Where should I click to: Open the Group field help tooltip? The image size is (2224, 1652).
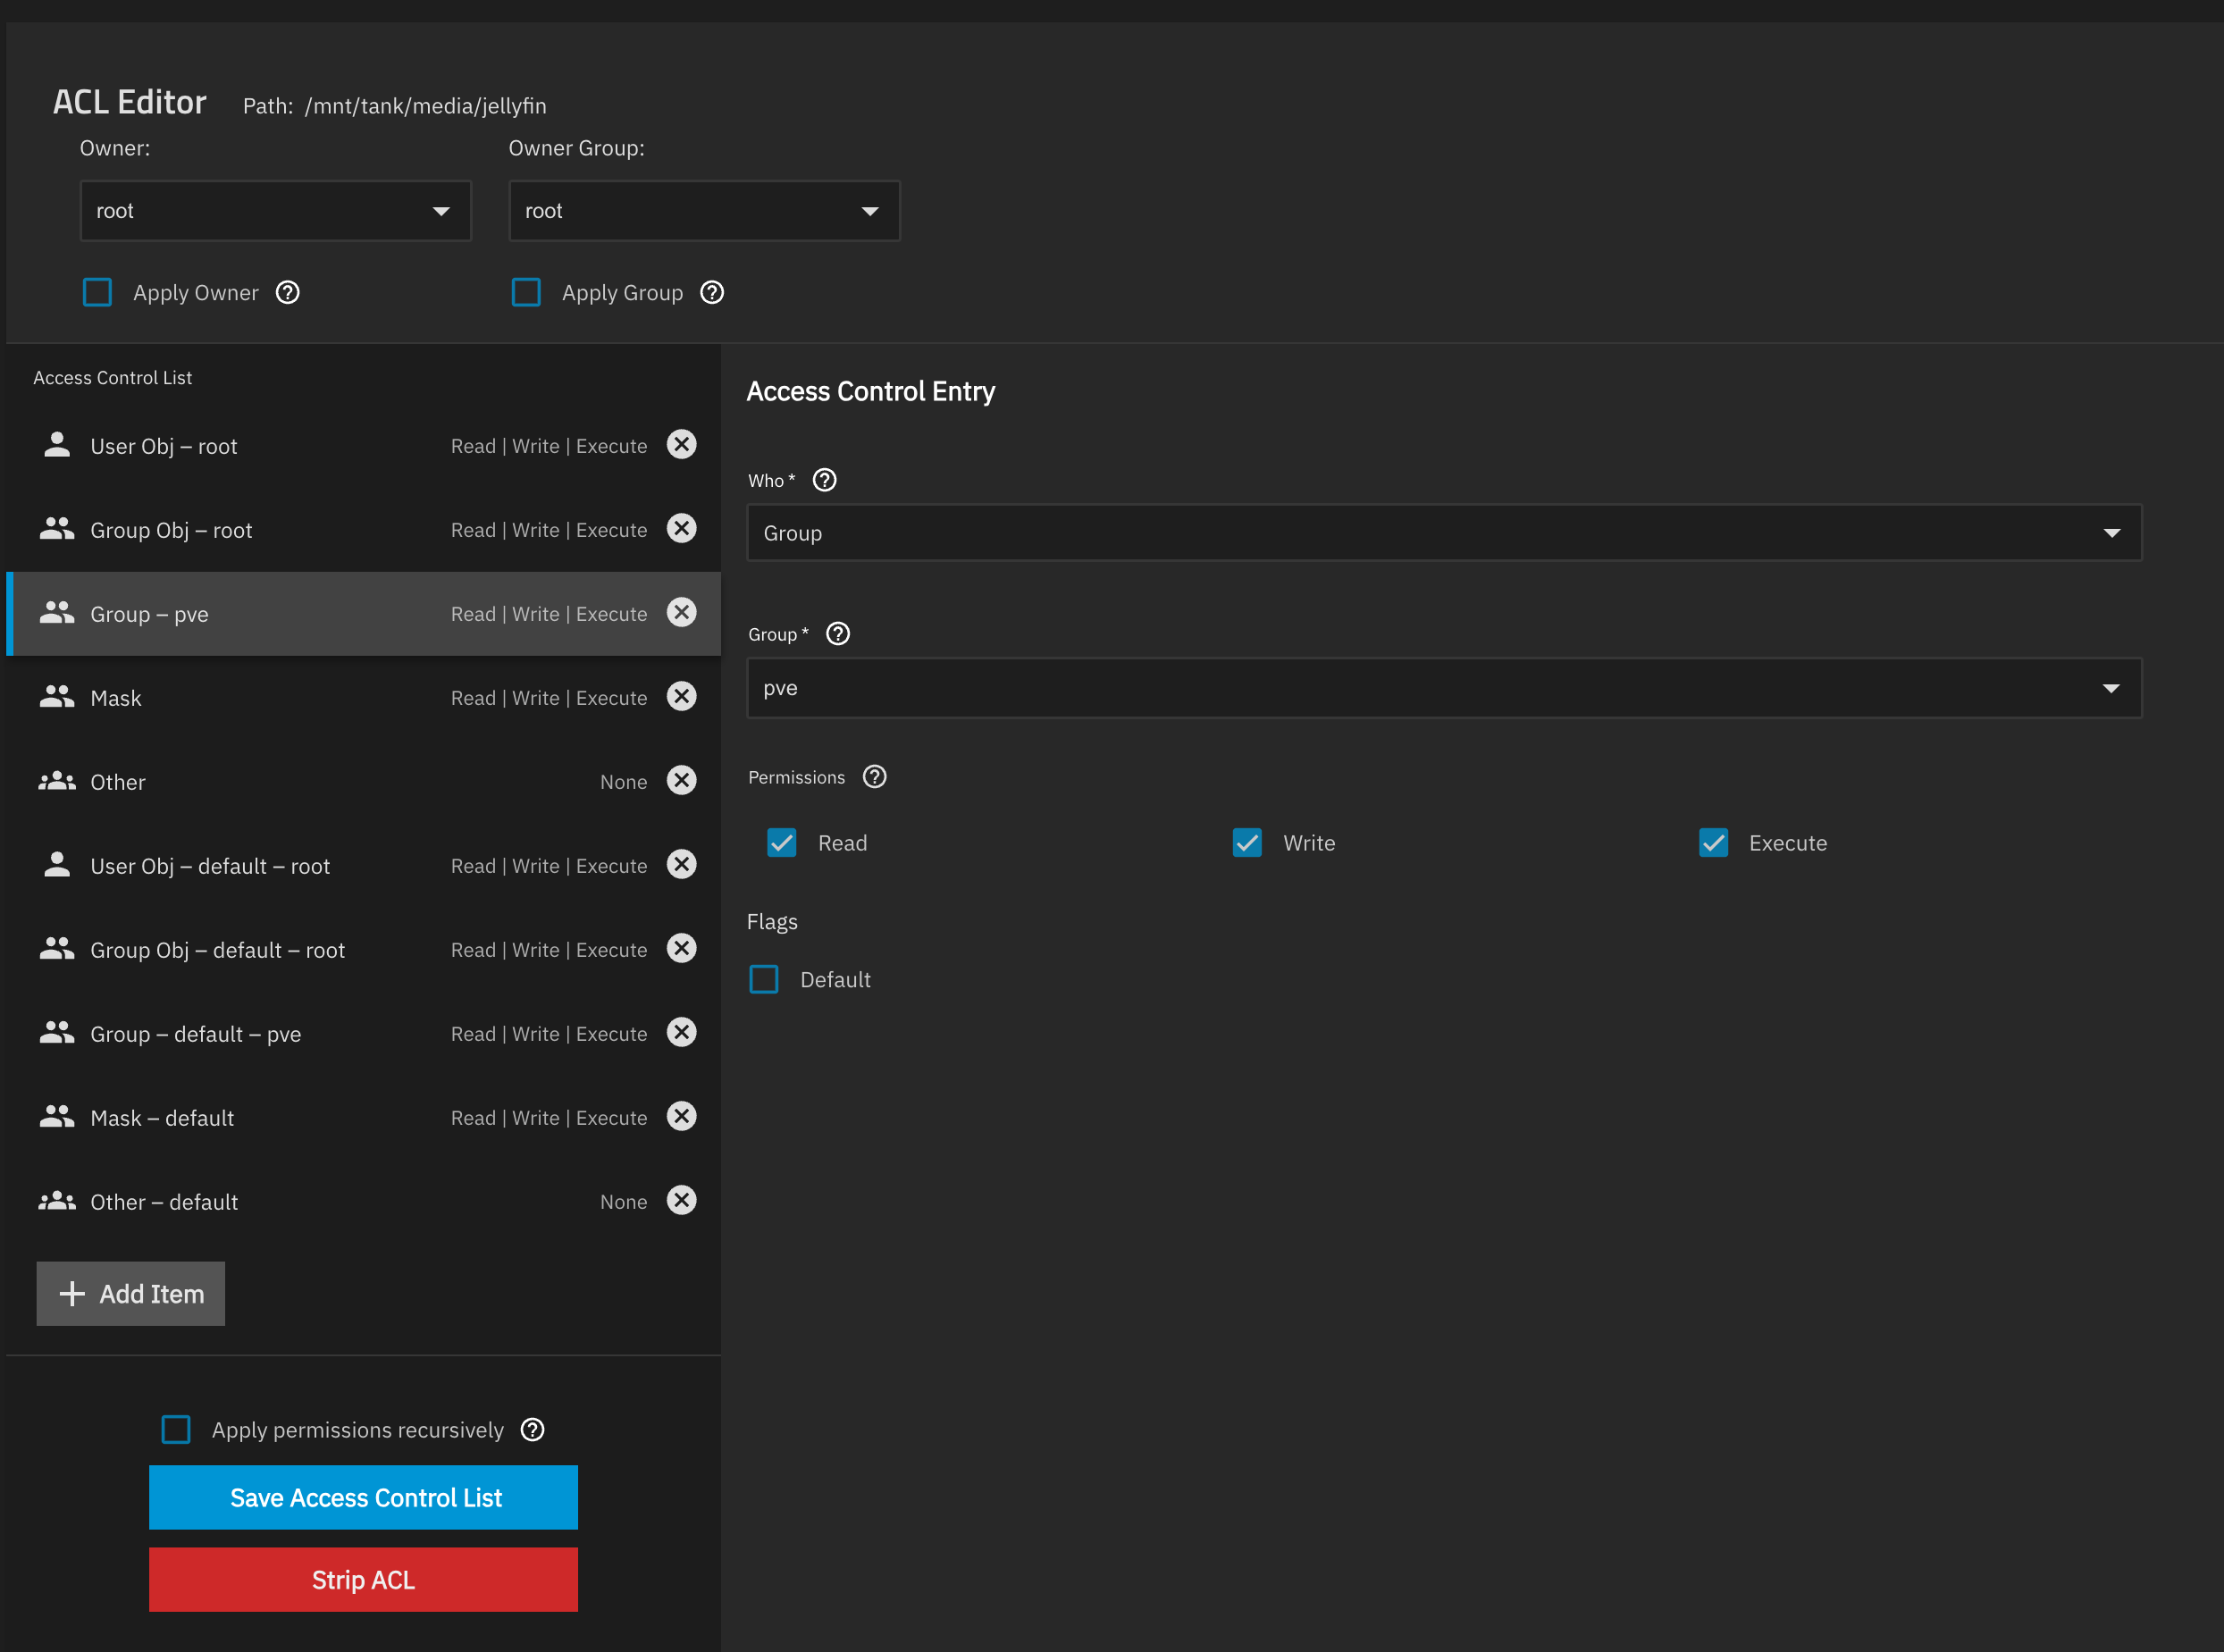click(838, 634)
